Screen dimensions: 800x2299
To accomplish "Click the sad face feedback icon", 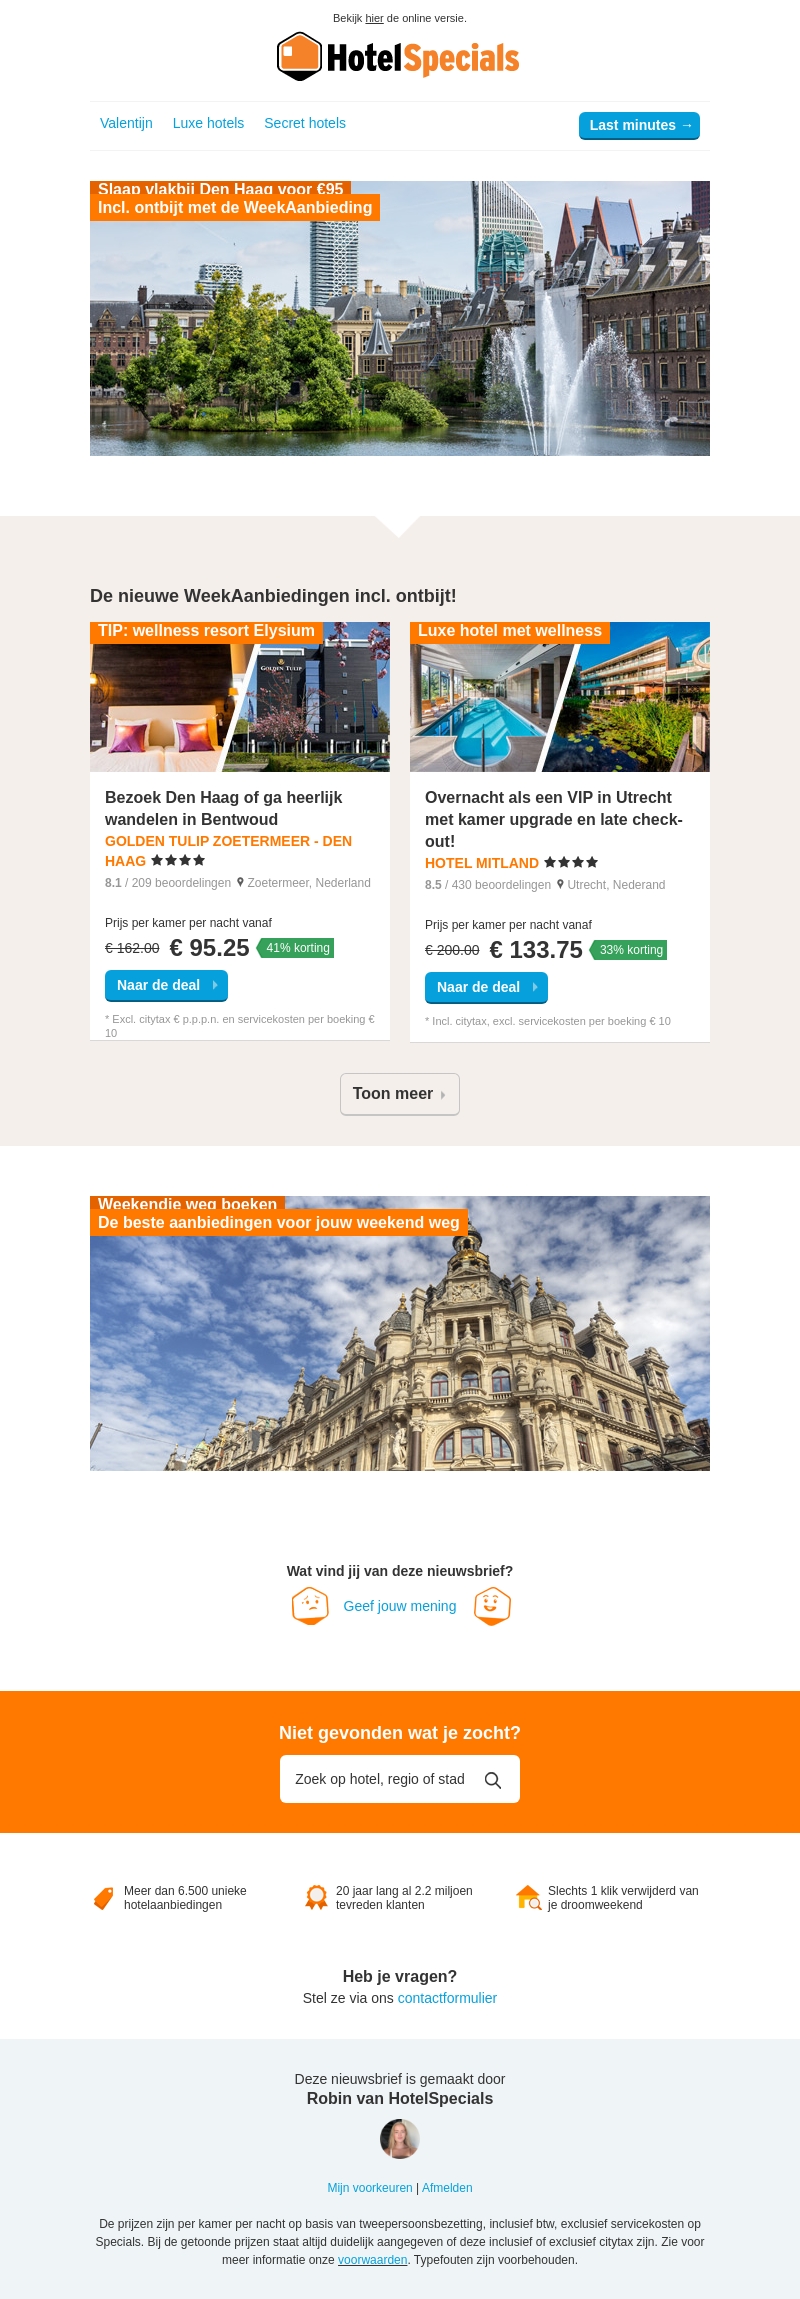I will (x=310, y=1606).
